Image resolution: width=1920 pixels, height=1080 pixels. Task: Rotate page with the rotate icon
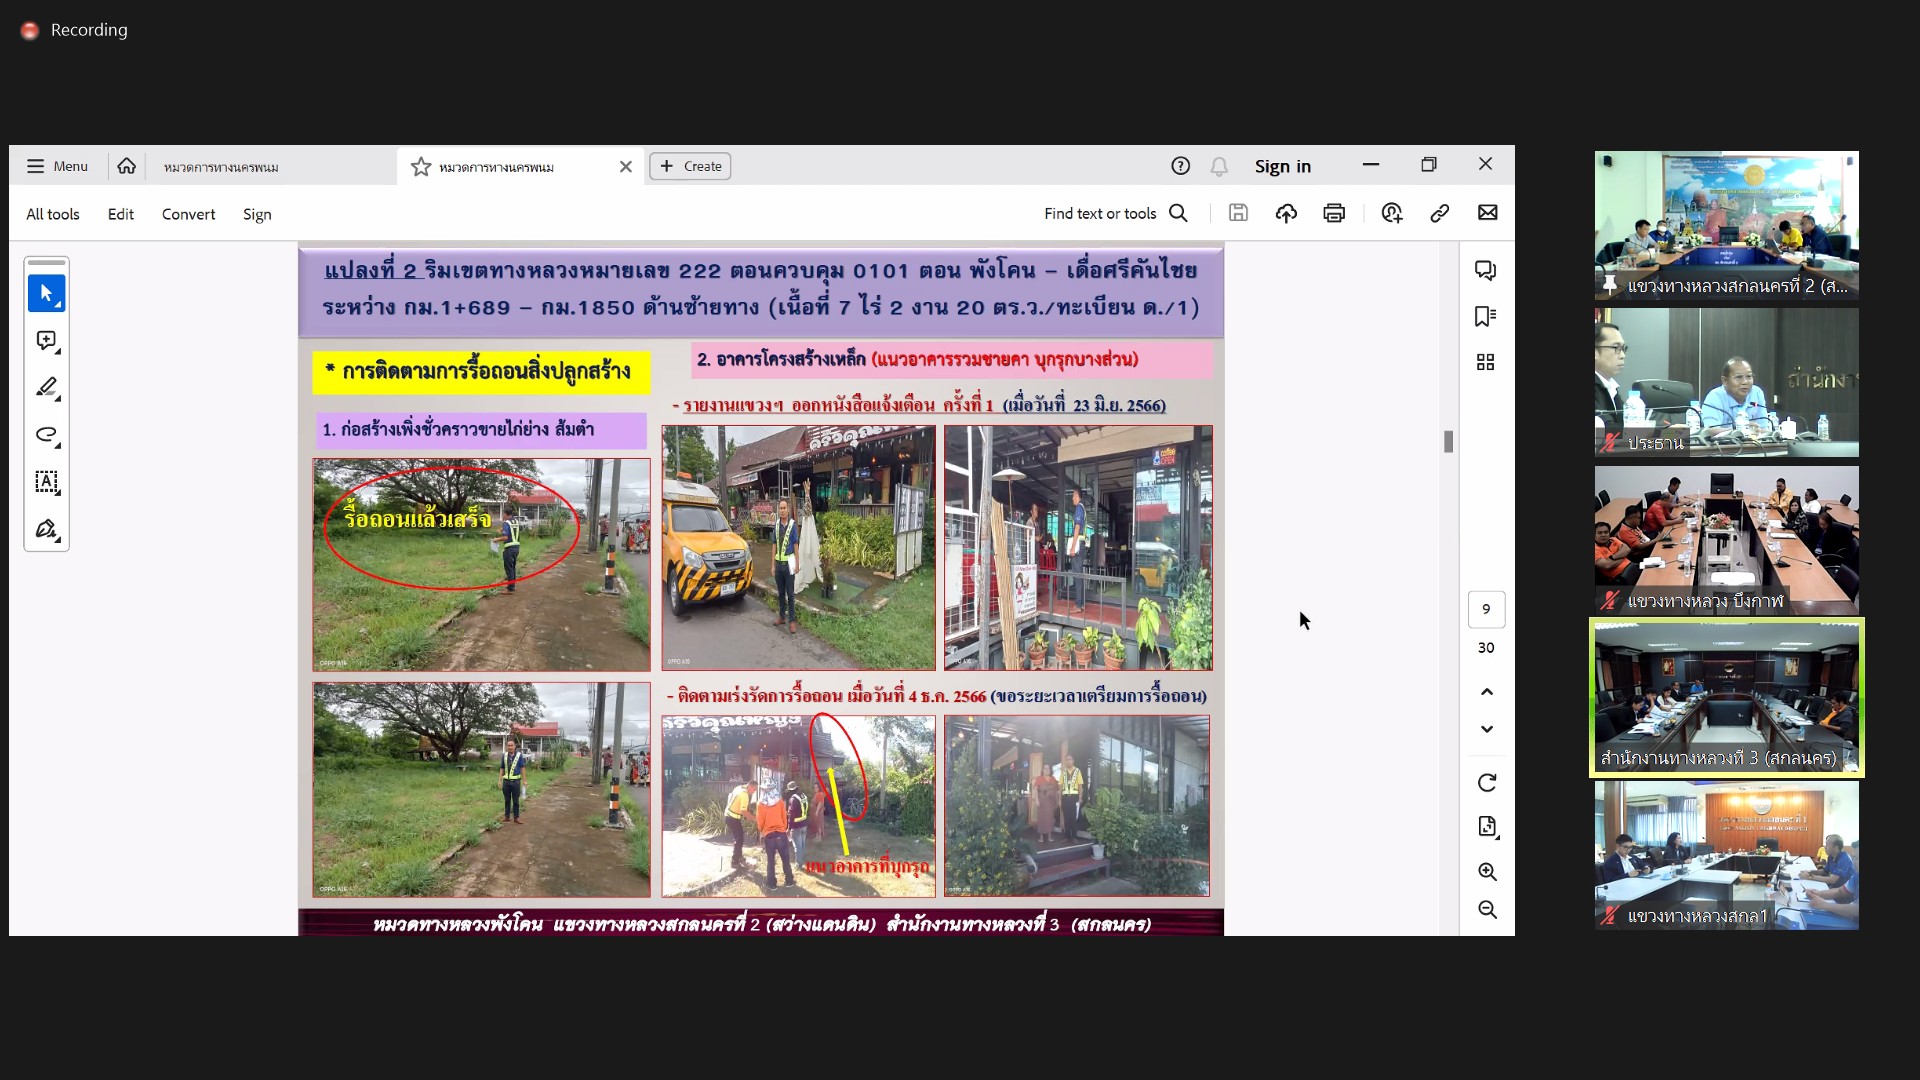click(x=1487, y=783)
